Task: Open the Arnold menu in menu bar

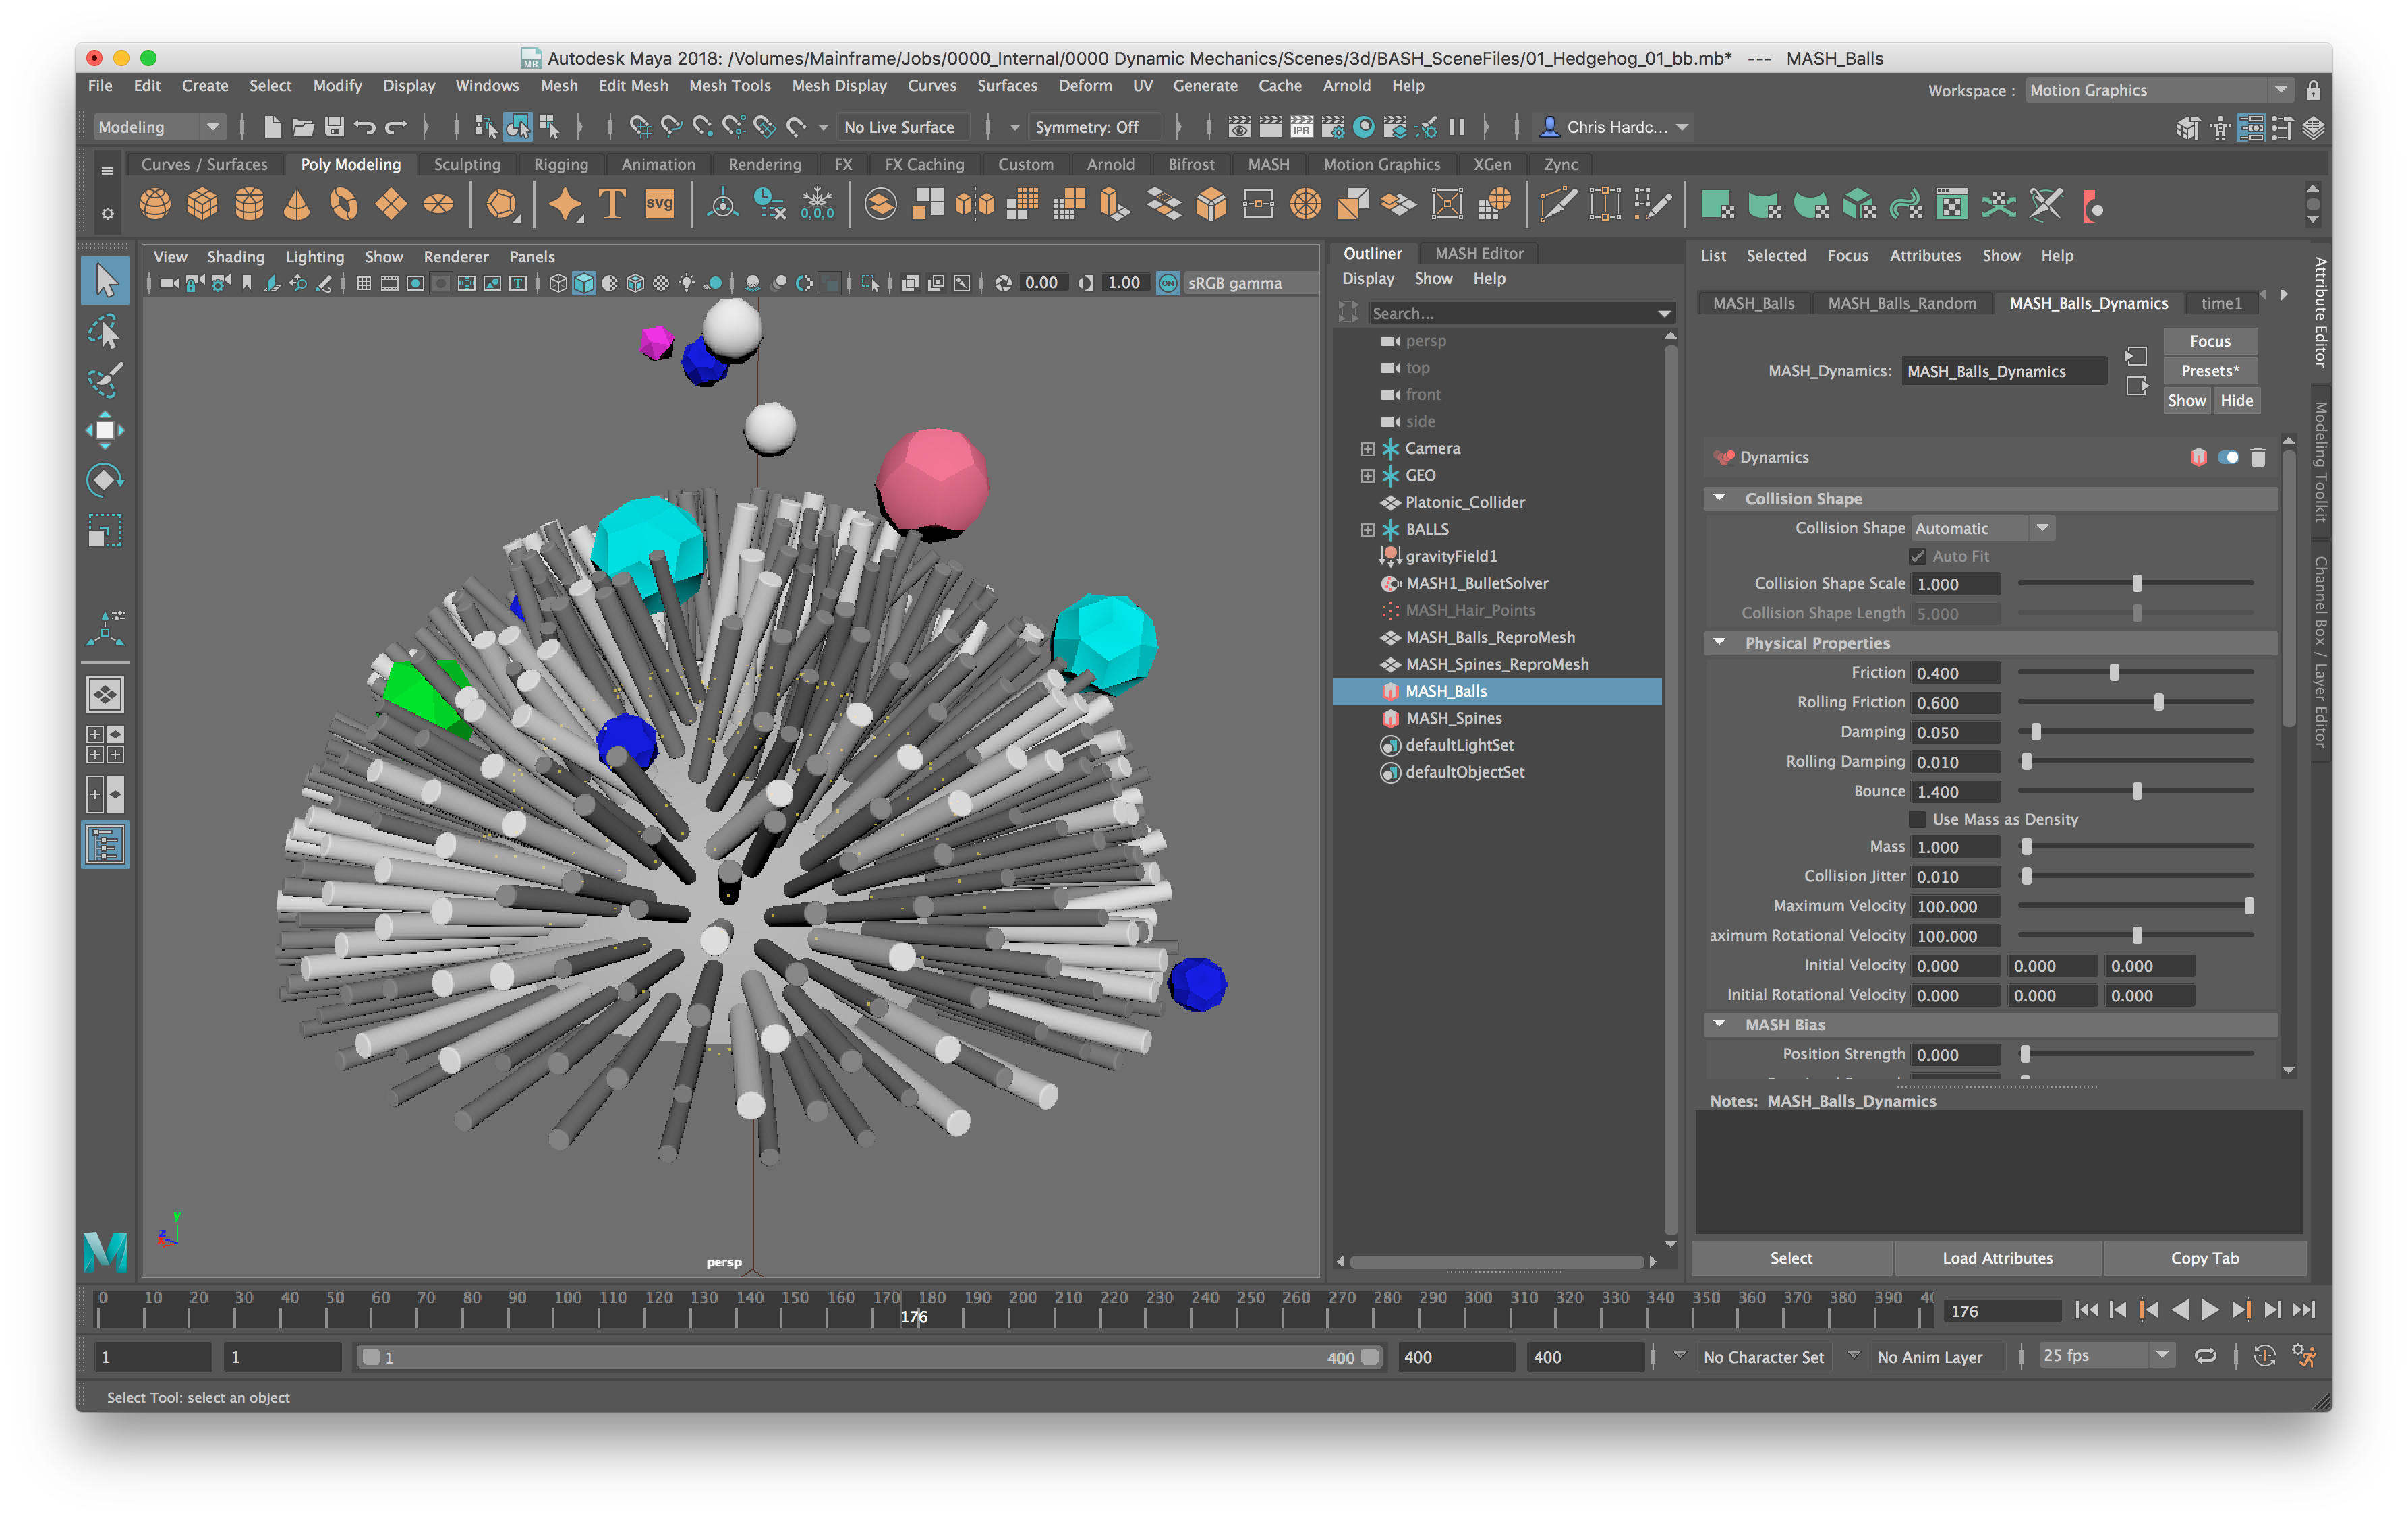Action: coord(1346,86)
